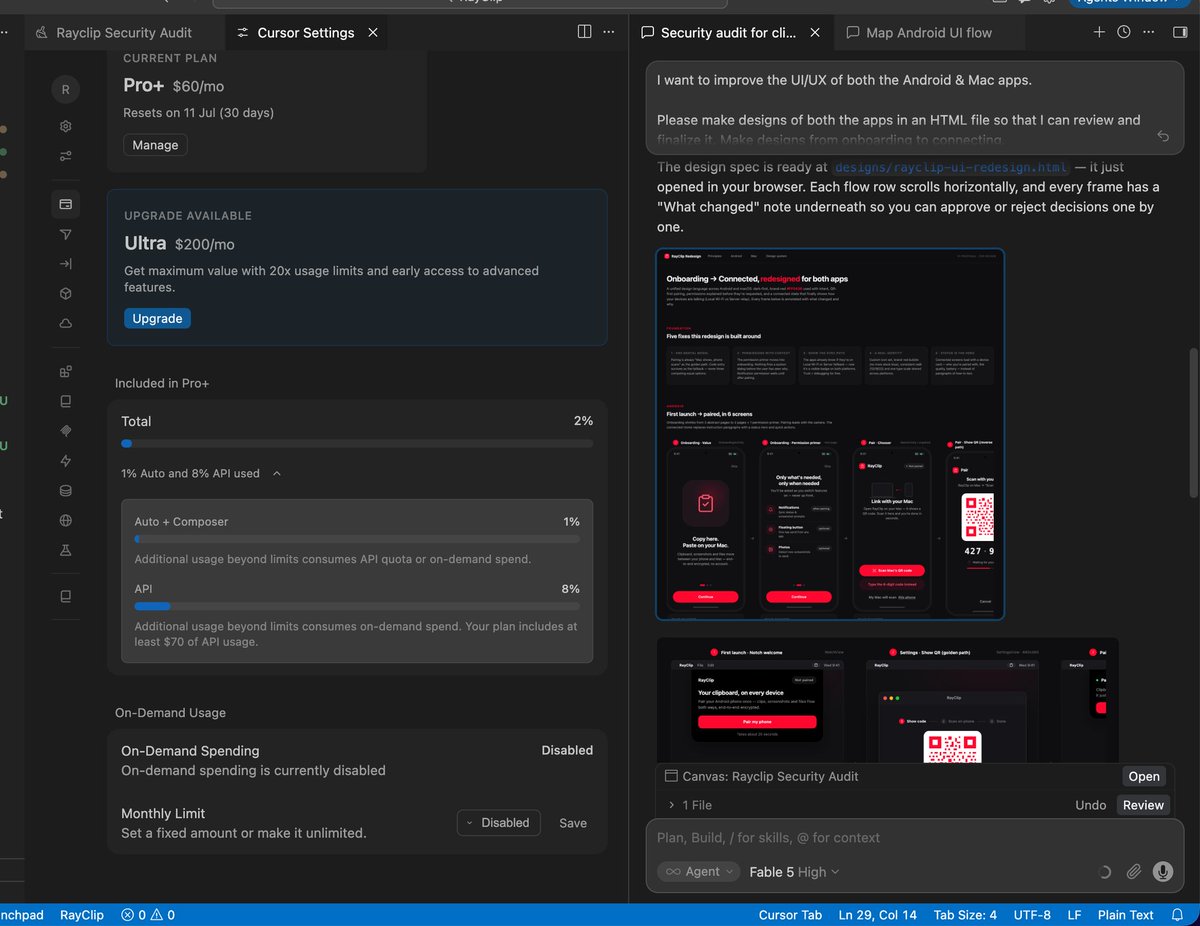Screen dimensions: 1200x926
Task: Open the Canvas with Open button
Action: [x=1144, y=776]
